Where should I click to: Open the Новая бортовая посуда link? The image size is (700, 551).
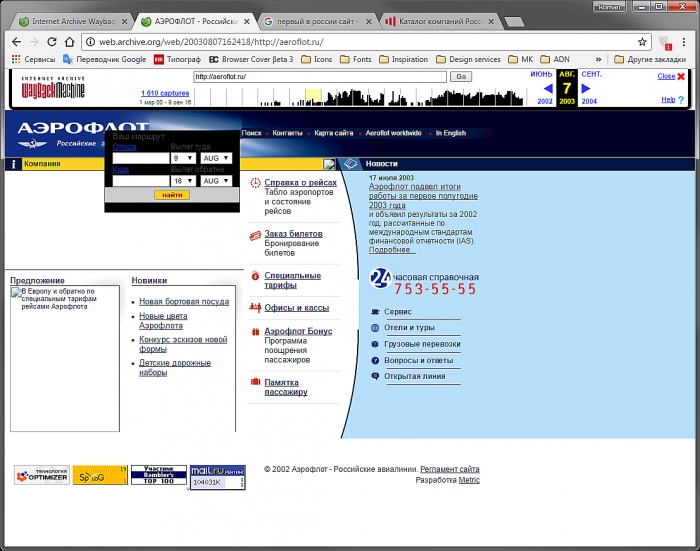click(184, 302)
